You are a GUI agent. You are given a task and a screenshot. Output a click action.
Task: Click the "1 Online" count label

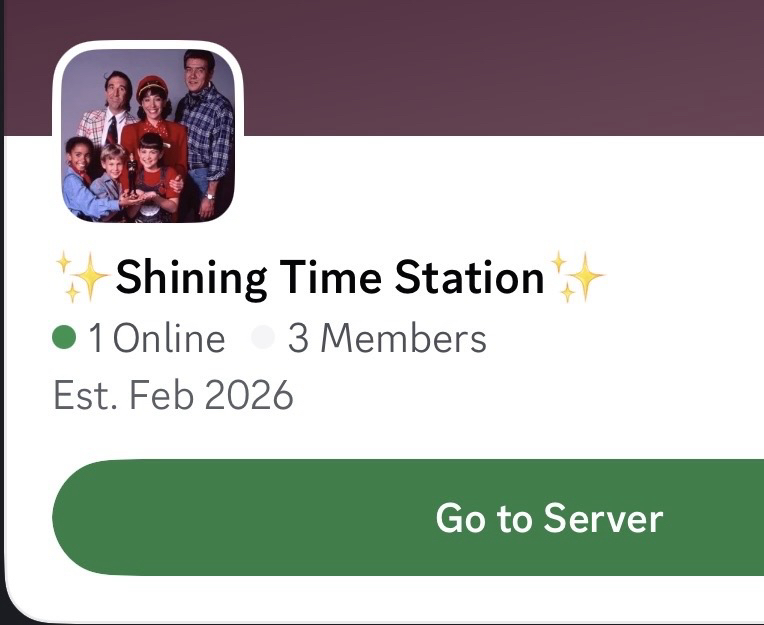pos(155,339)
